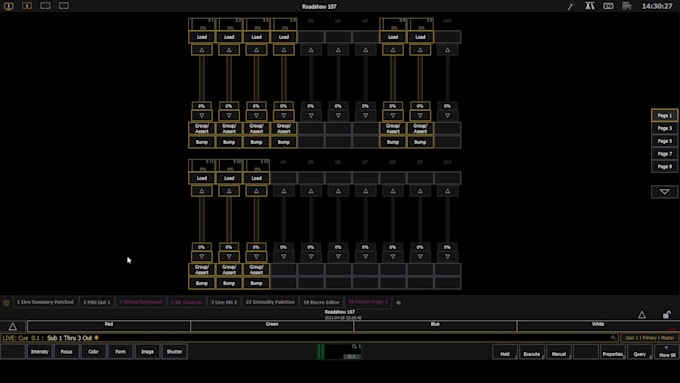
Task: Click the unlocked padlock icon above White
Action: [x=667, y=314]
